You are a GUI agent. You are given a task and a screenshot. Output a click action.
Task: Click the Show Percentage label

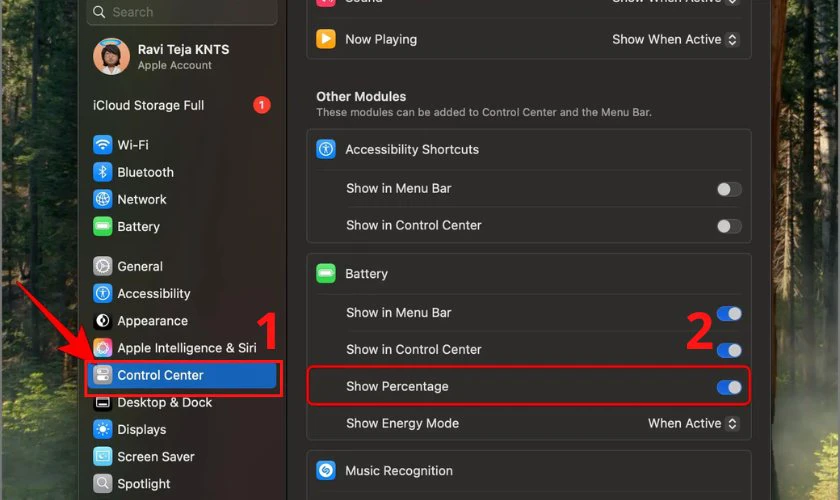(x=397, y=386)
